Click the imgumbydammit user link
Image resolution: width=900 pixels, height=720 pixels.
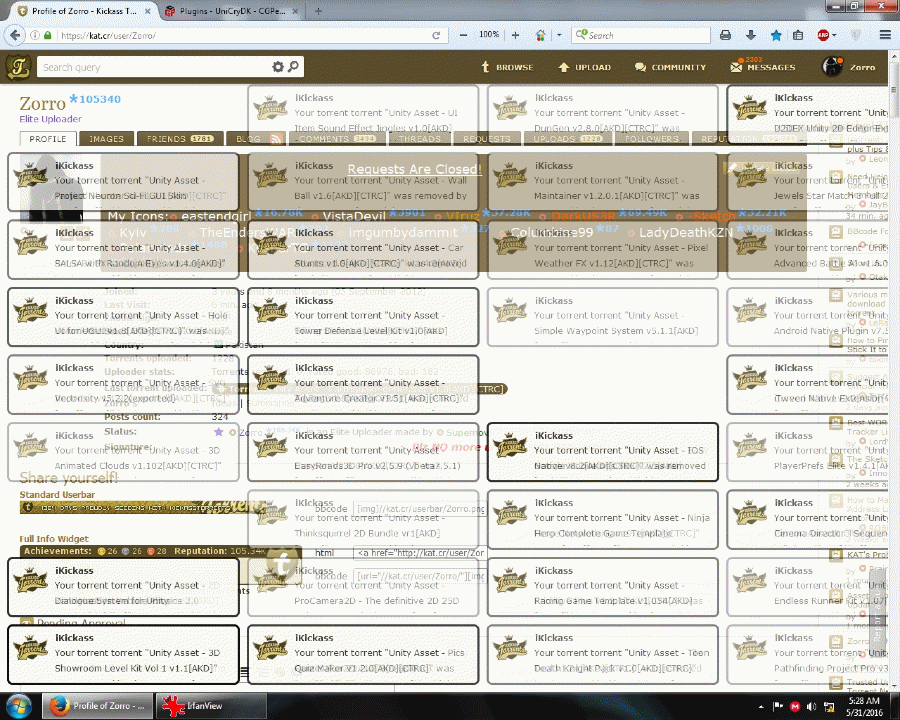coord(403,233)
